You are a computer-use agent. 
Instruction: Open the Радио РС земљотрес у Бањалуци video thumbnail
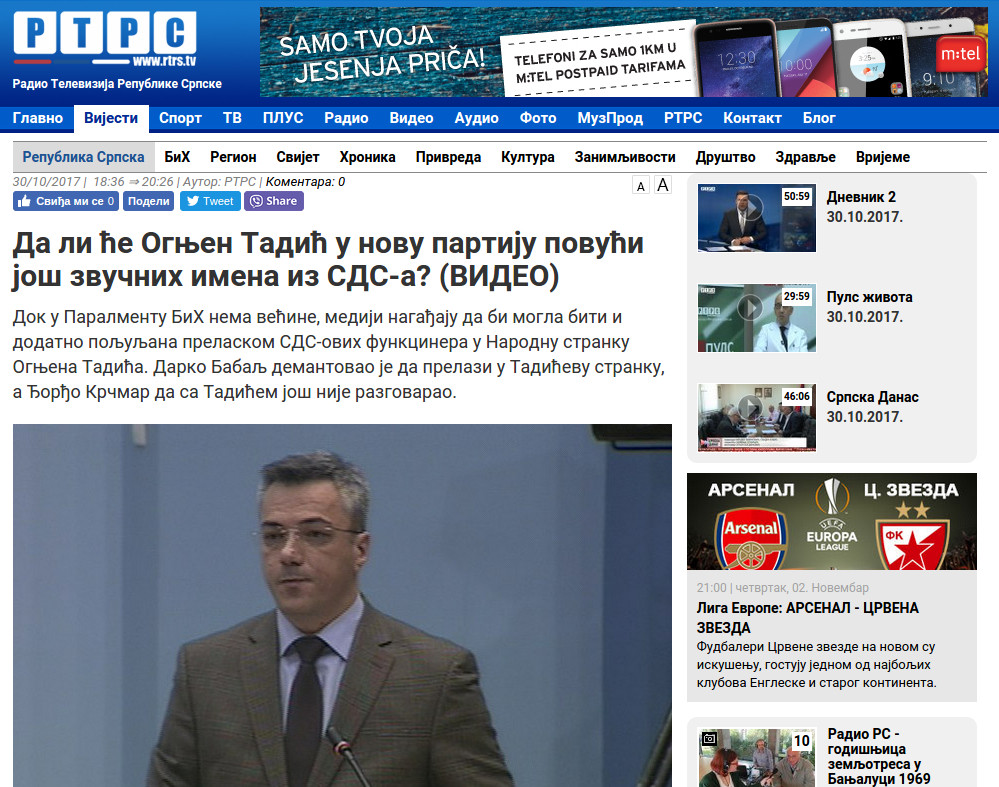coord(757,757)
